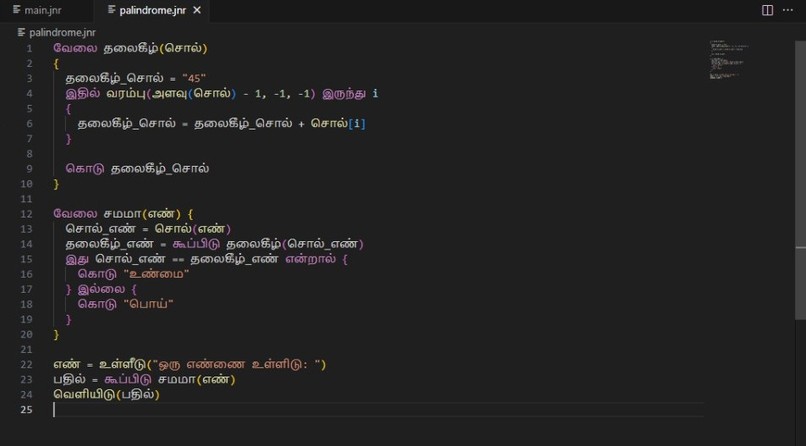
Task: Click சொல்_எண் variable on line 13
Action: tap(100, 229)
